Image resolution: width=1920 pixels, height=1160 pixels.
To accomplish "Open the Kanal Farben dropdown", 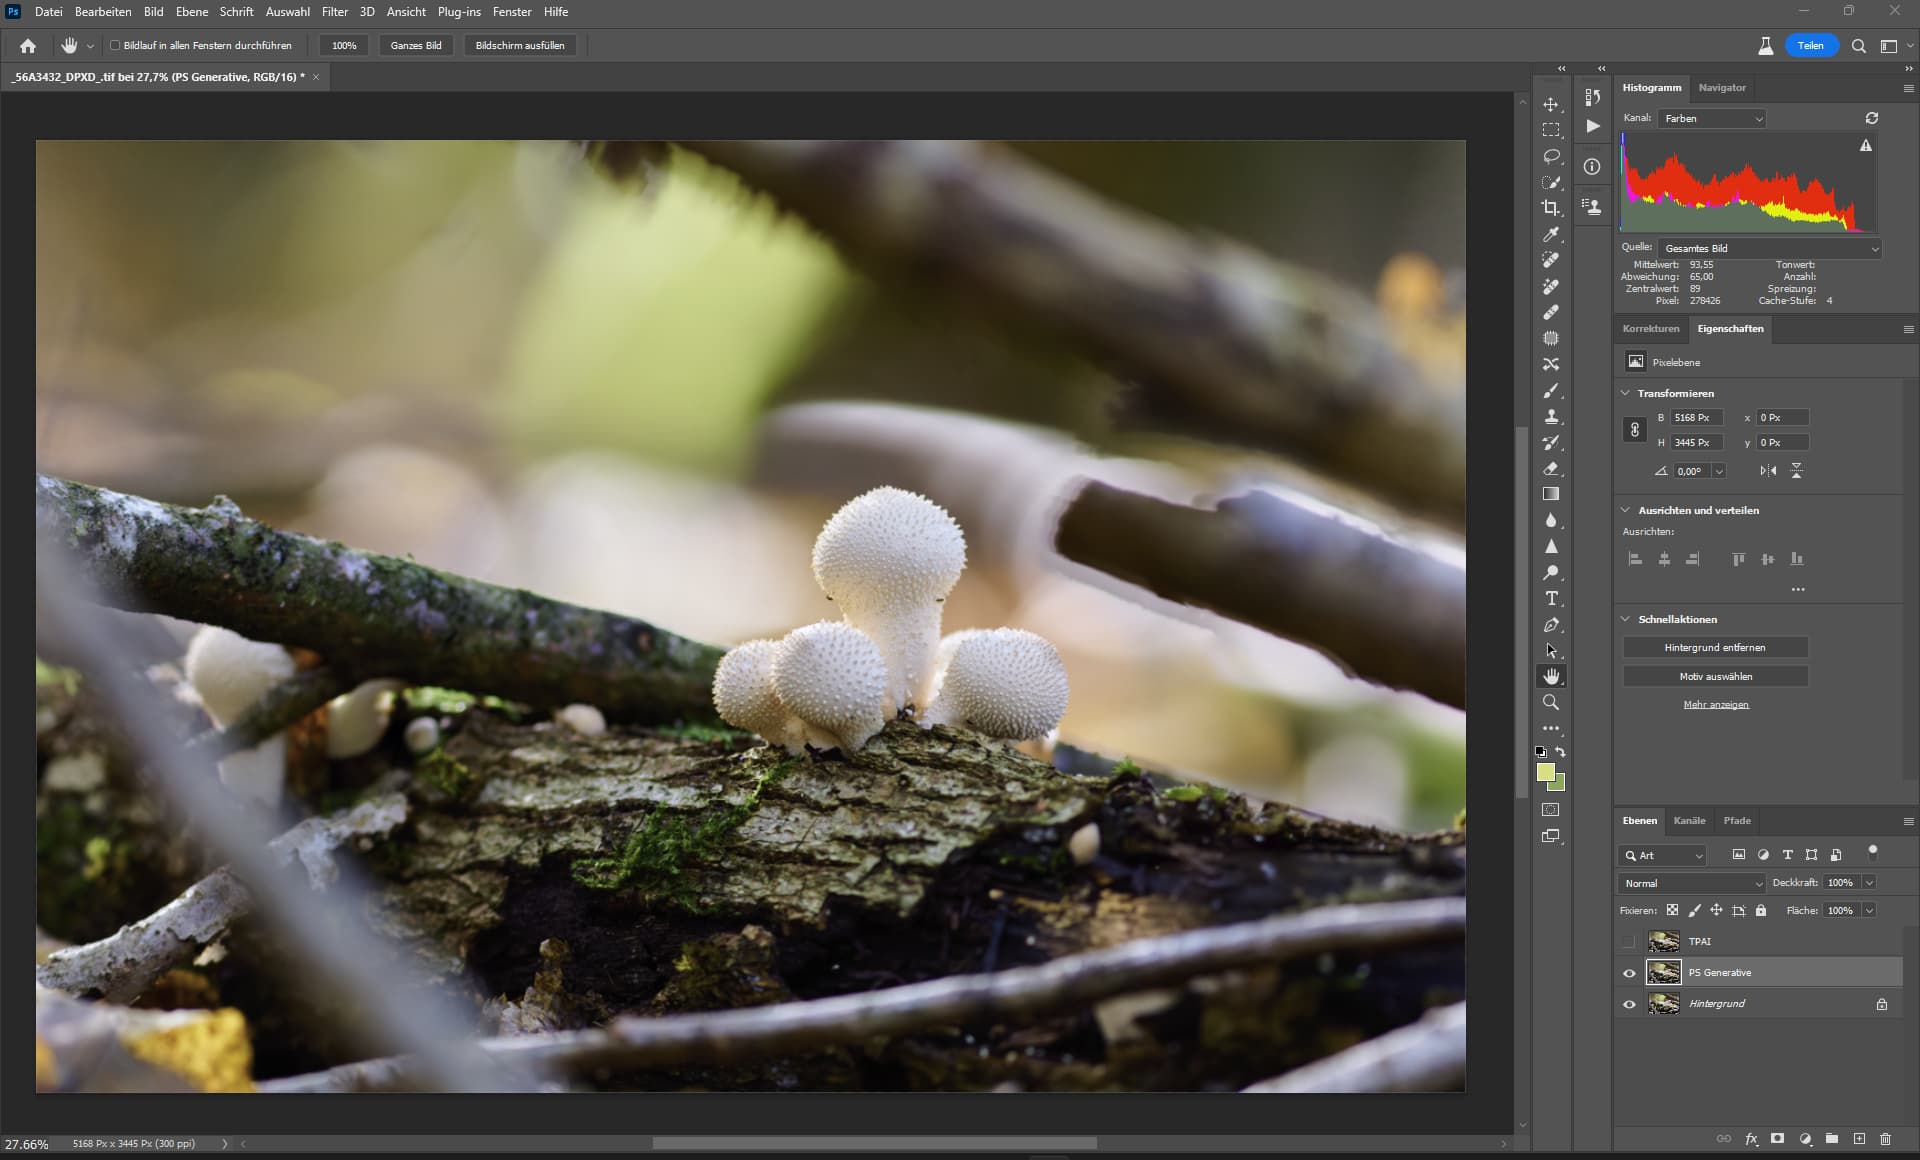I will [1712, 118].
